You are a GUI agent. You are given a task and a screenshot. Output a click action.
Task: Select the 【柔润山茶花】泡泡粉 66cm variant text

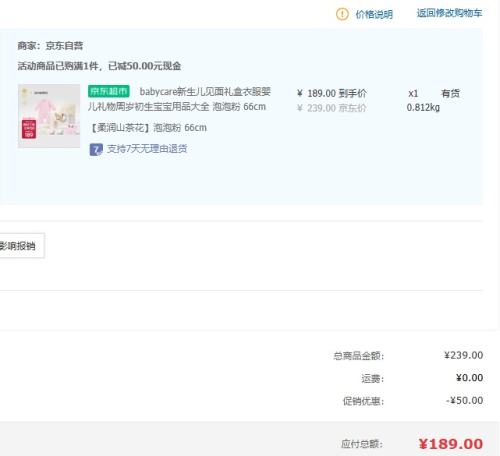[x=148, y=128]
